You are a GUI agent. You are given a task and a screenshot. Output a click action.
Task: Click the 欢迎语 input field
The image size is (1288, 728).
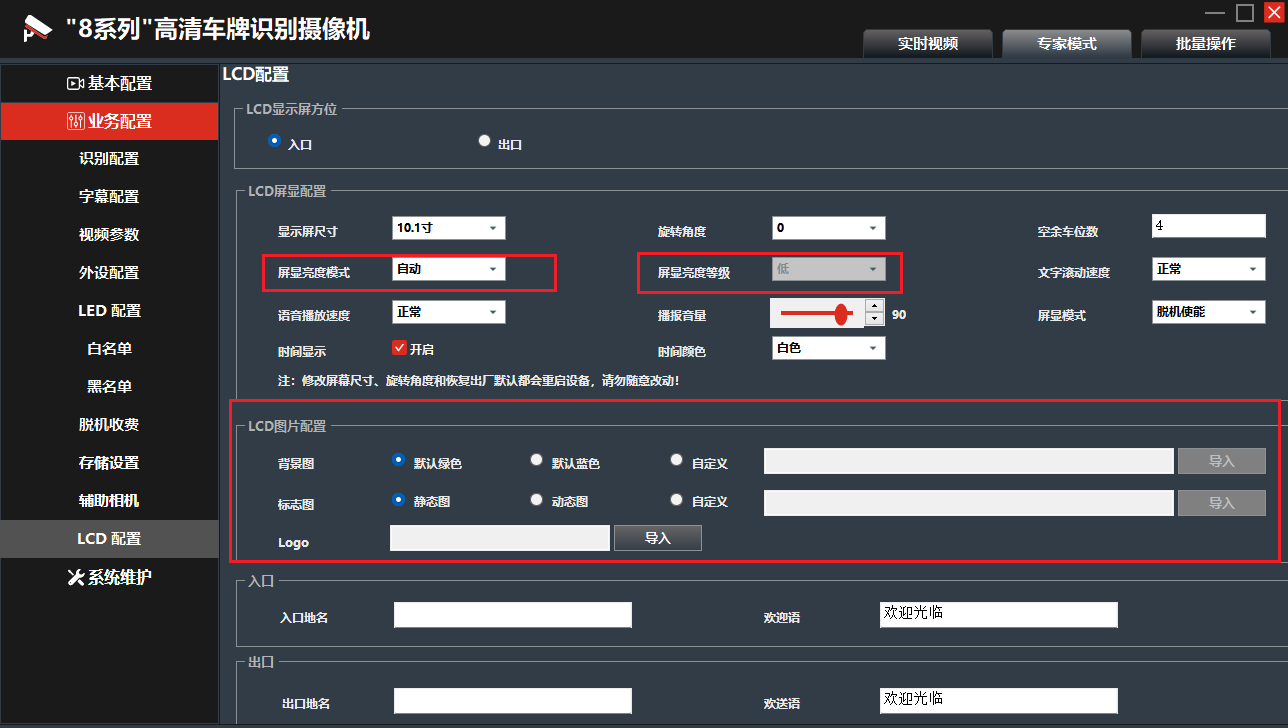tap(998, 614)
